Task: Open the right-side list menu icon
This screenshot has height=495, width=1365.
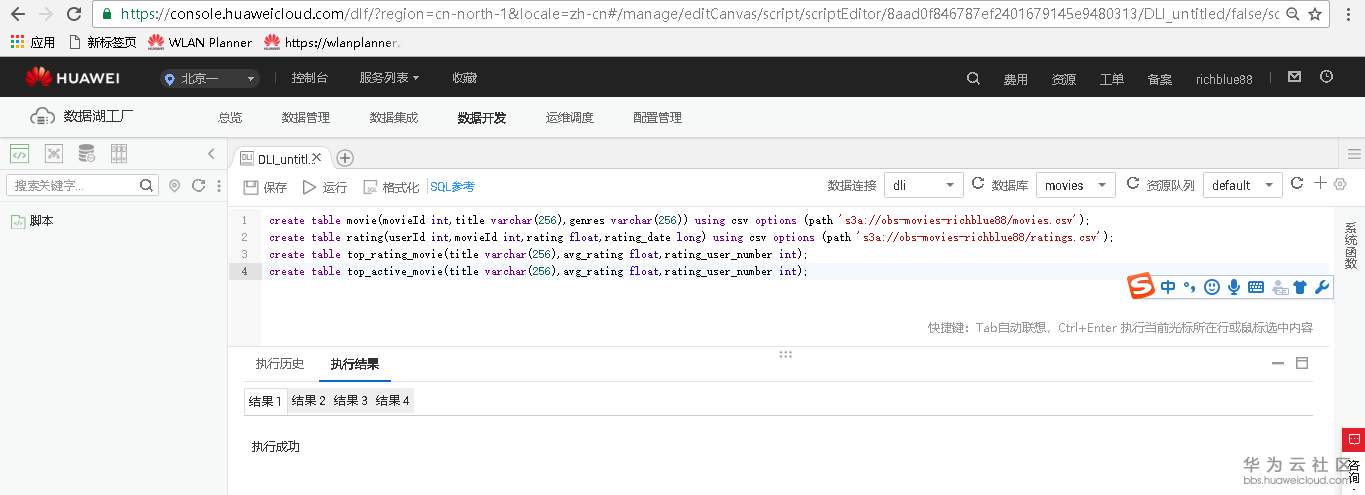Action: click(1354, 154)
